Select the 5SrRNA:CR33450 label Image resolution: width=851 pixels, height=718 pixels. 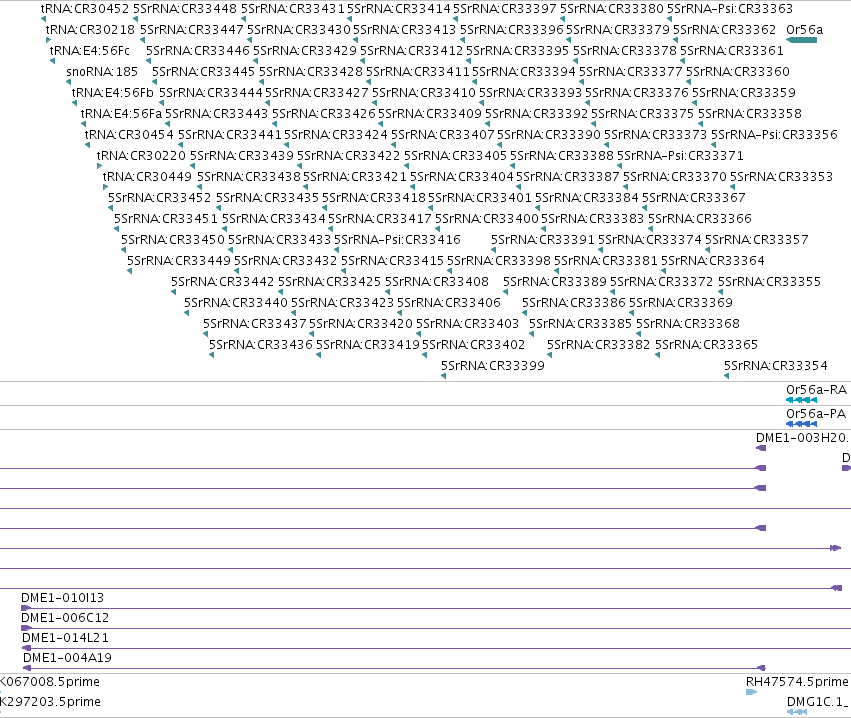point(173,239)
